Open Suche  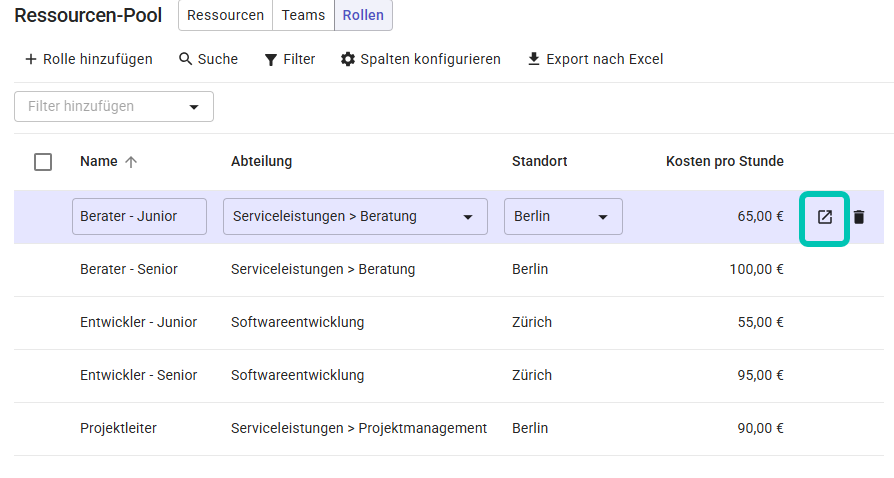[x=209, y=59]
